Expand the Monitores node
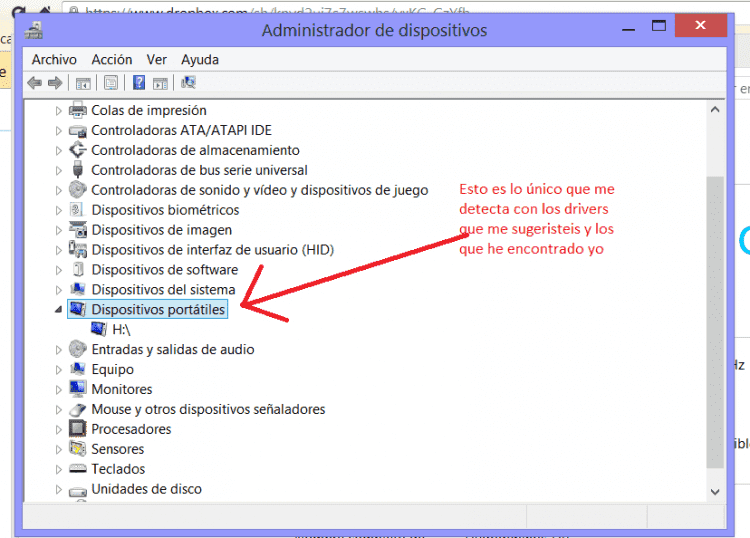The image size is (750, 538). 58,390
